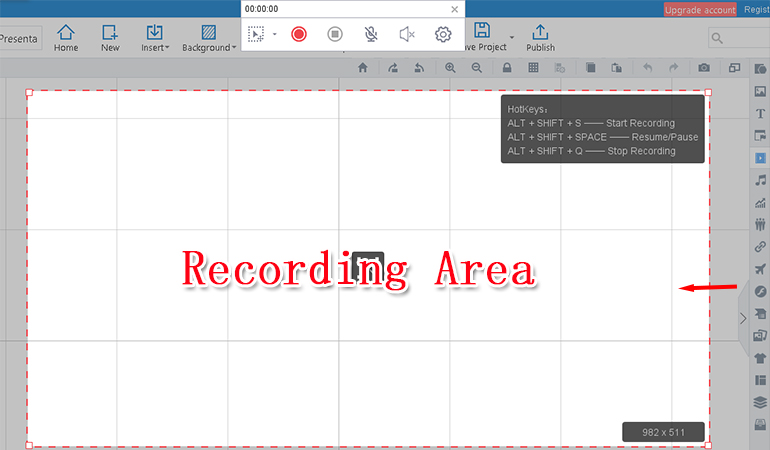This screenshot has width=770, height=450.
Task: Zoom in with magnifier plus icon
Action: (450, 68)
